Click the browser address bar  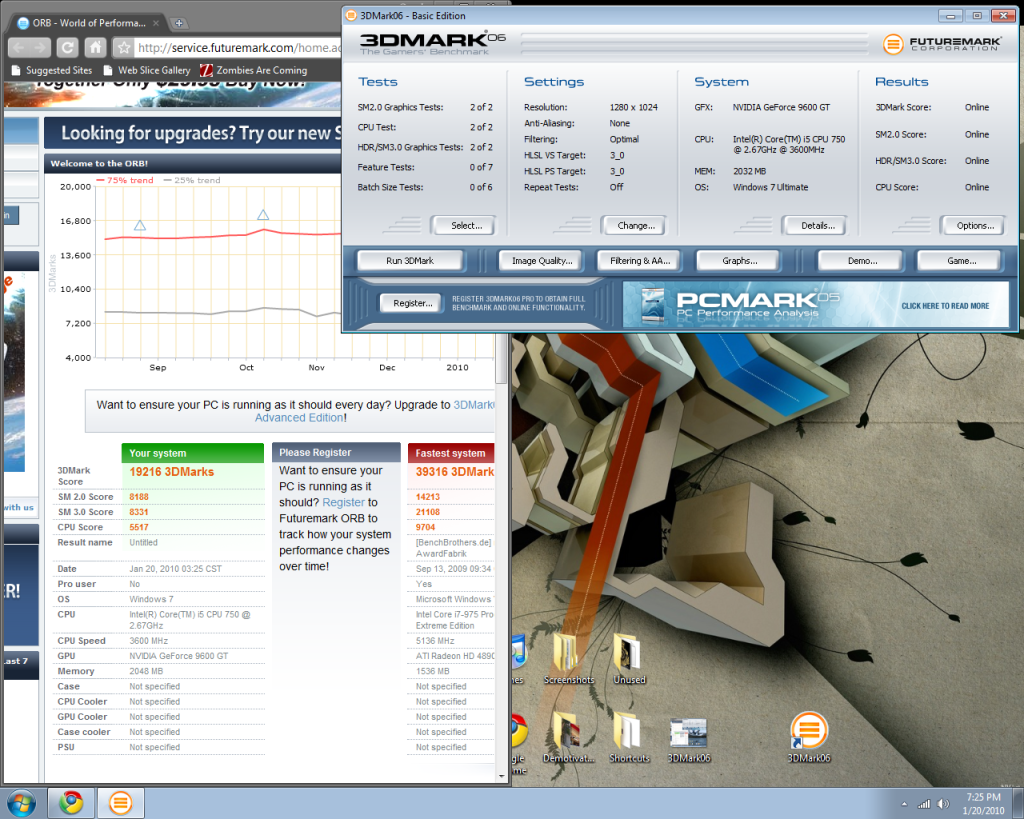[x=238, y=48]
